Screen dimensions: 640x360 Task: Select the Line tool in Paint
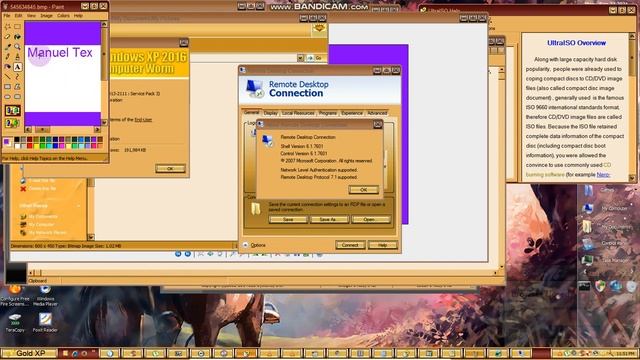[x=8, y=77]
